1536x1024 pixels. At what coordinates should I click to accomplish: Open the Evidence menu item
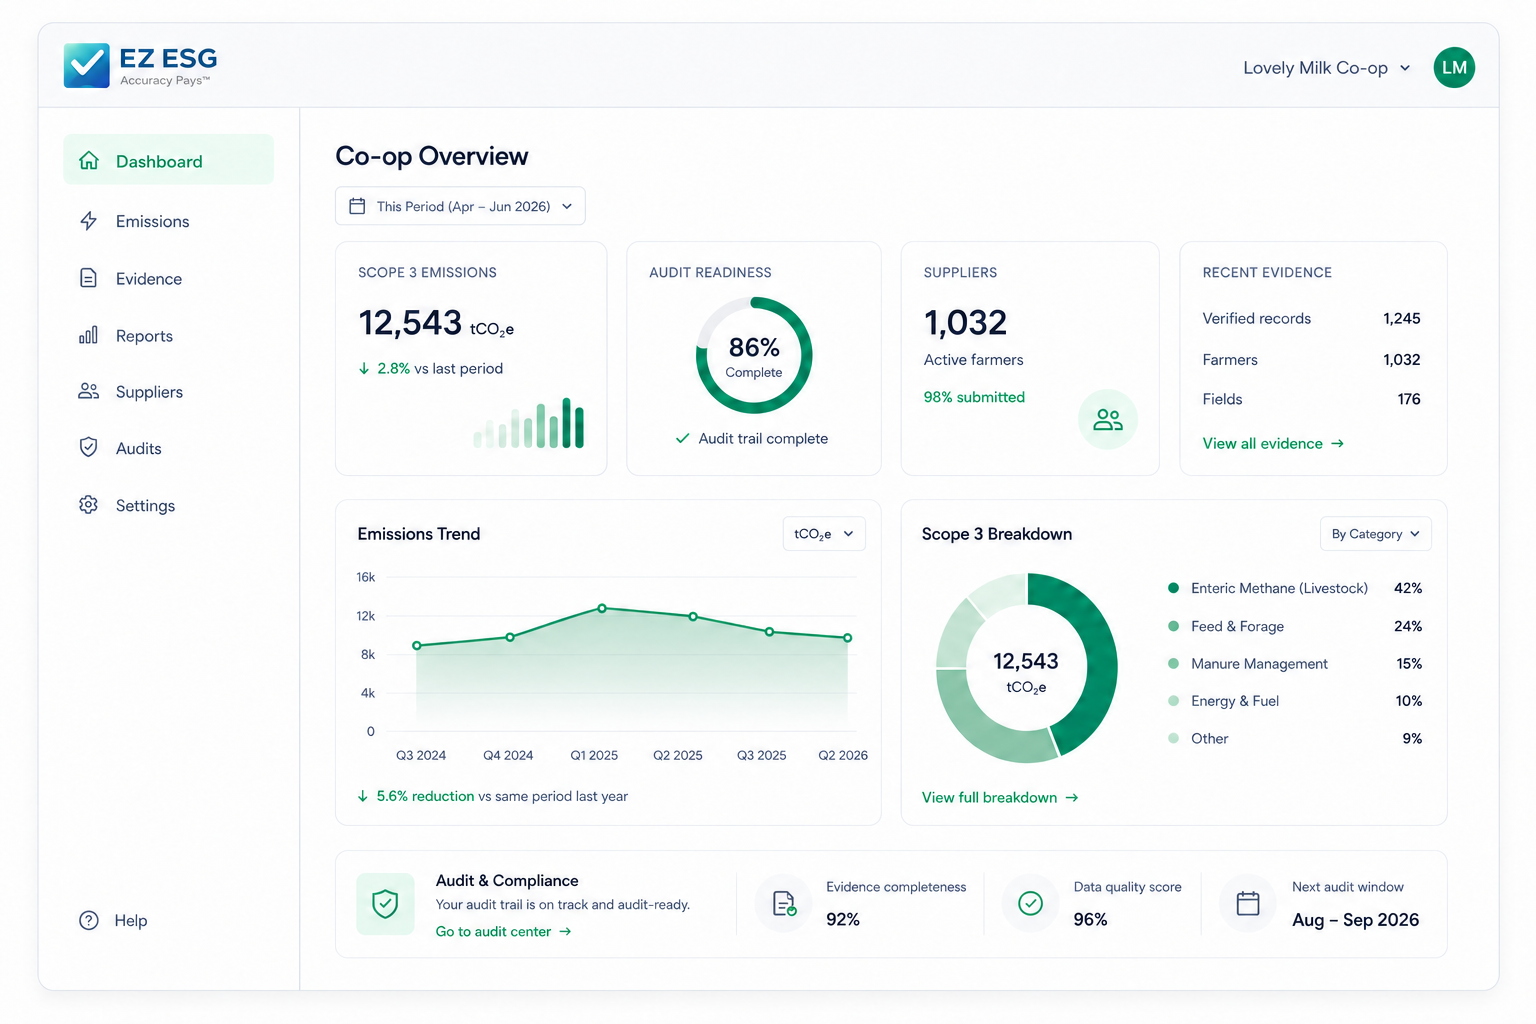click(x=168, y=278)
